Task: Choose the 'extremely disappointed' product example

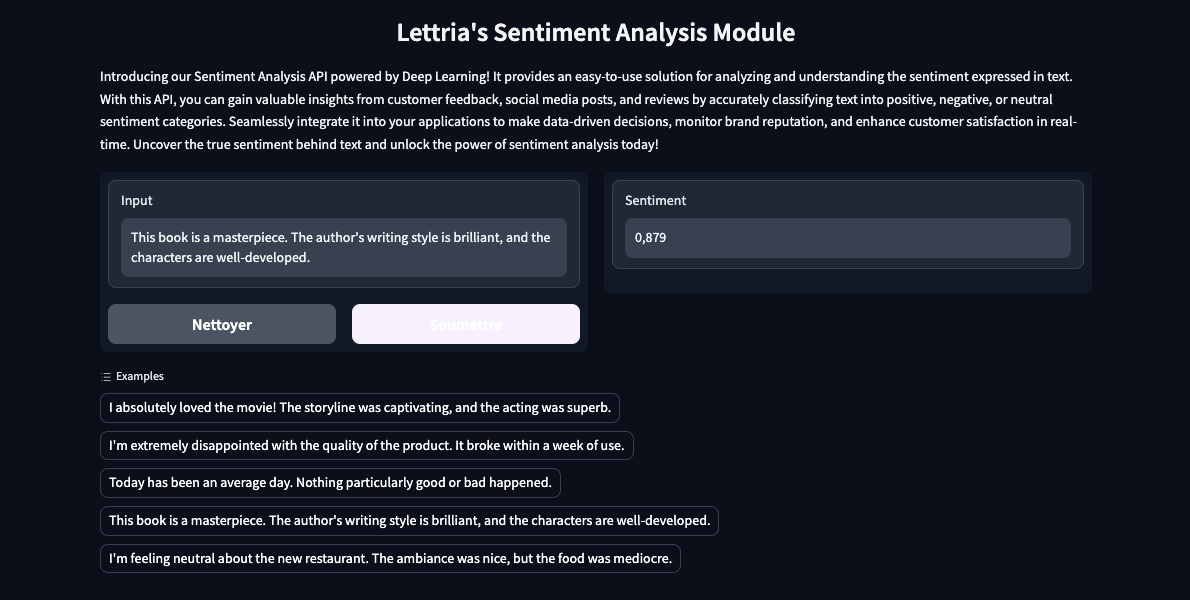Action: tap(366, 445)
